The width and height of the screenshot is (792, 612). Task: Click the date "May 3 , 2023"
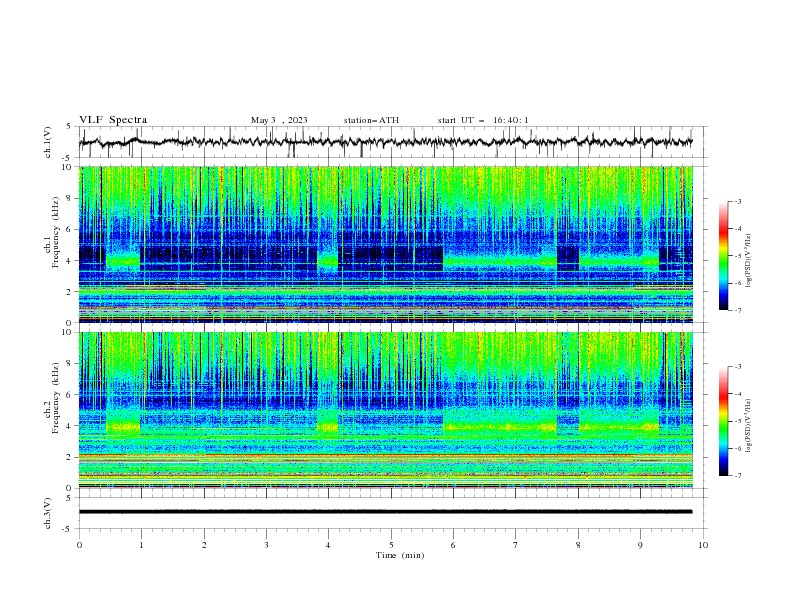pyautogui.click(x=279, y=120)
